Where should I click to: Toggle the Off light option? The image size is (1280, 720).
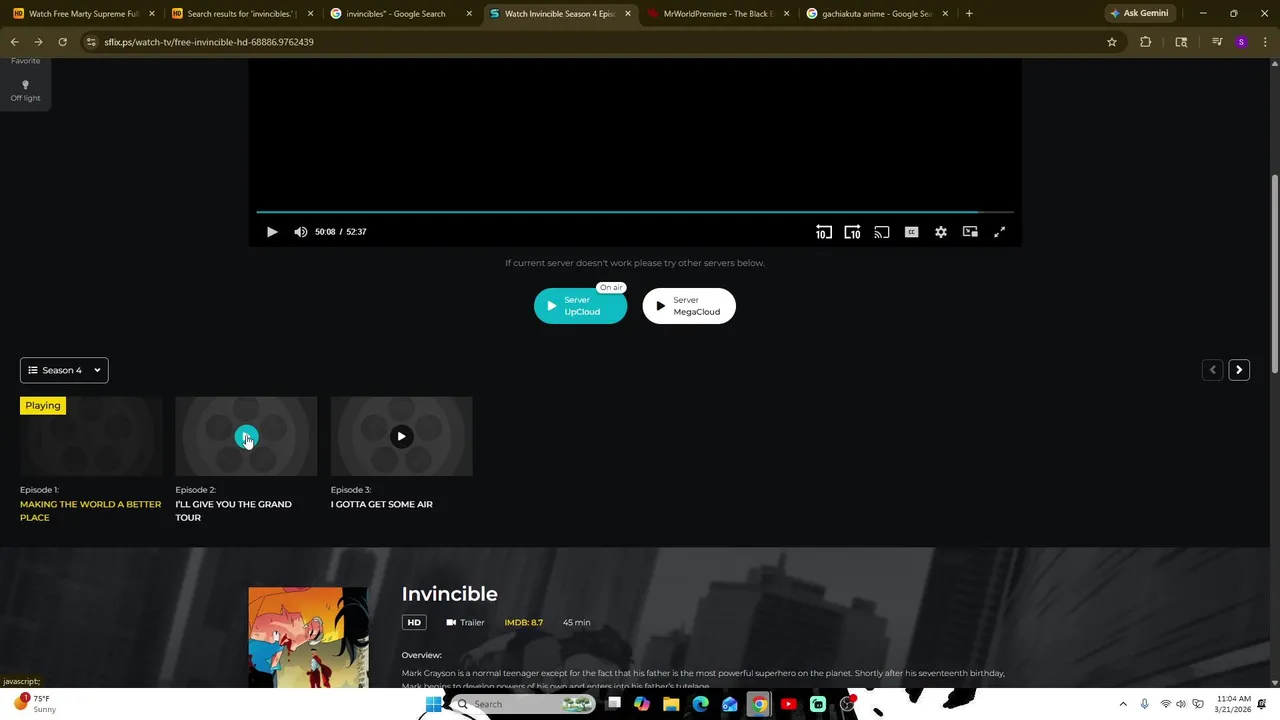[25, 91]
